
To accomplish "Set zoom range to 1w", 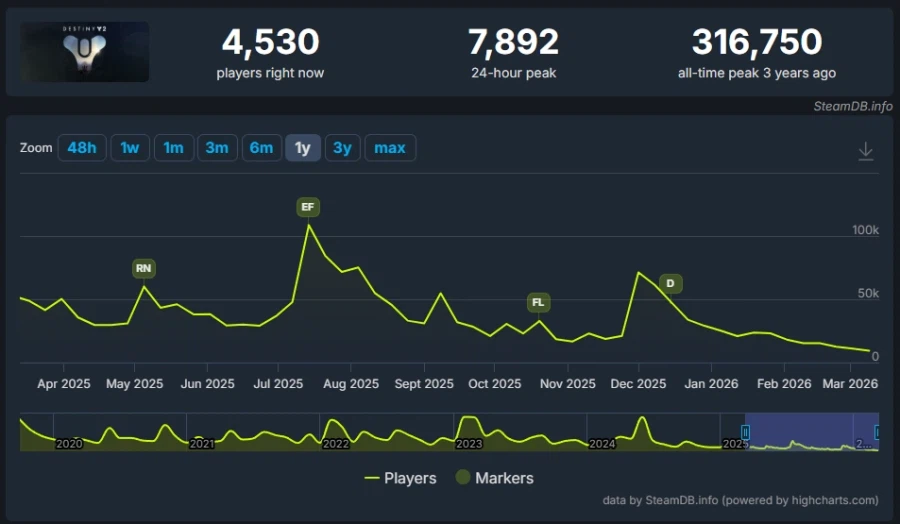I will pyautogui.click(x=130, y=148).
